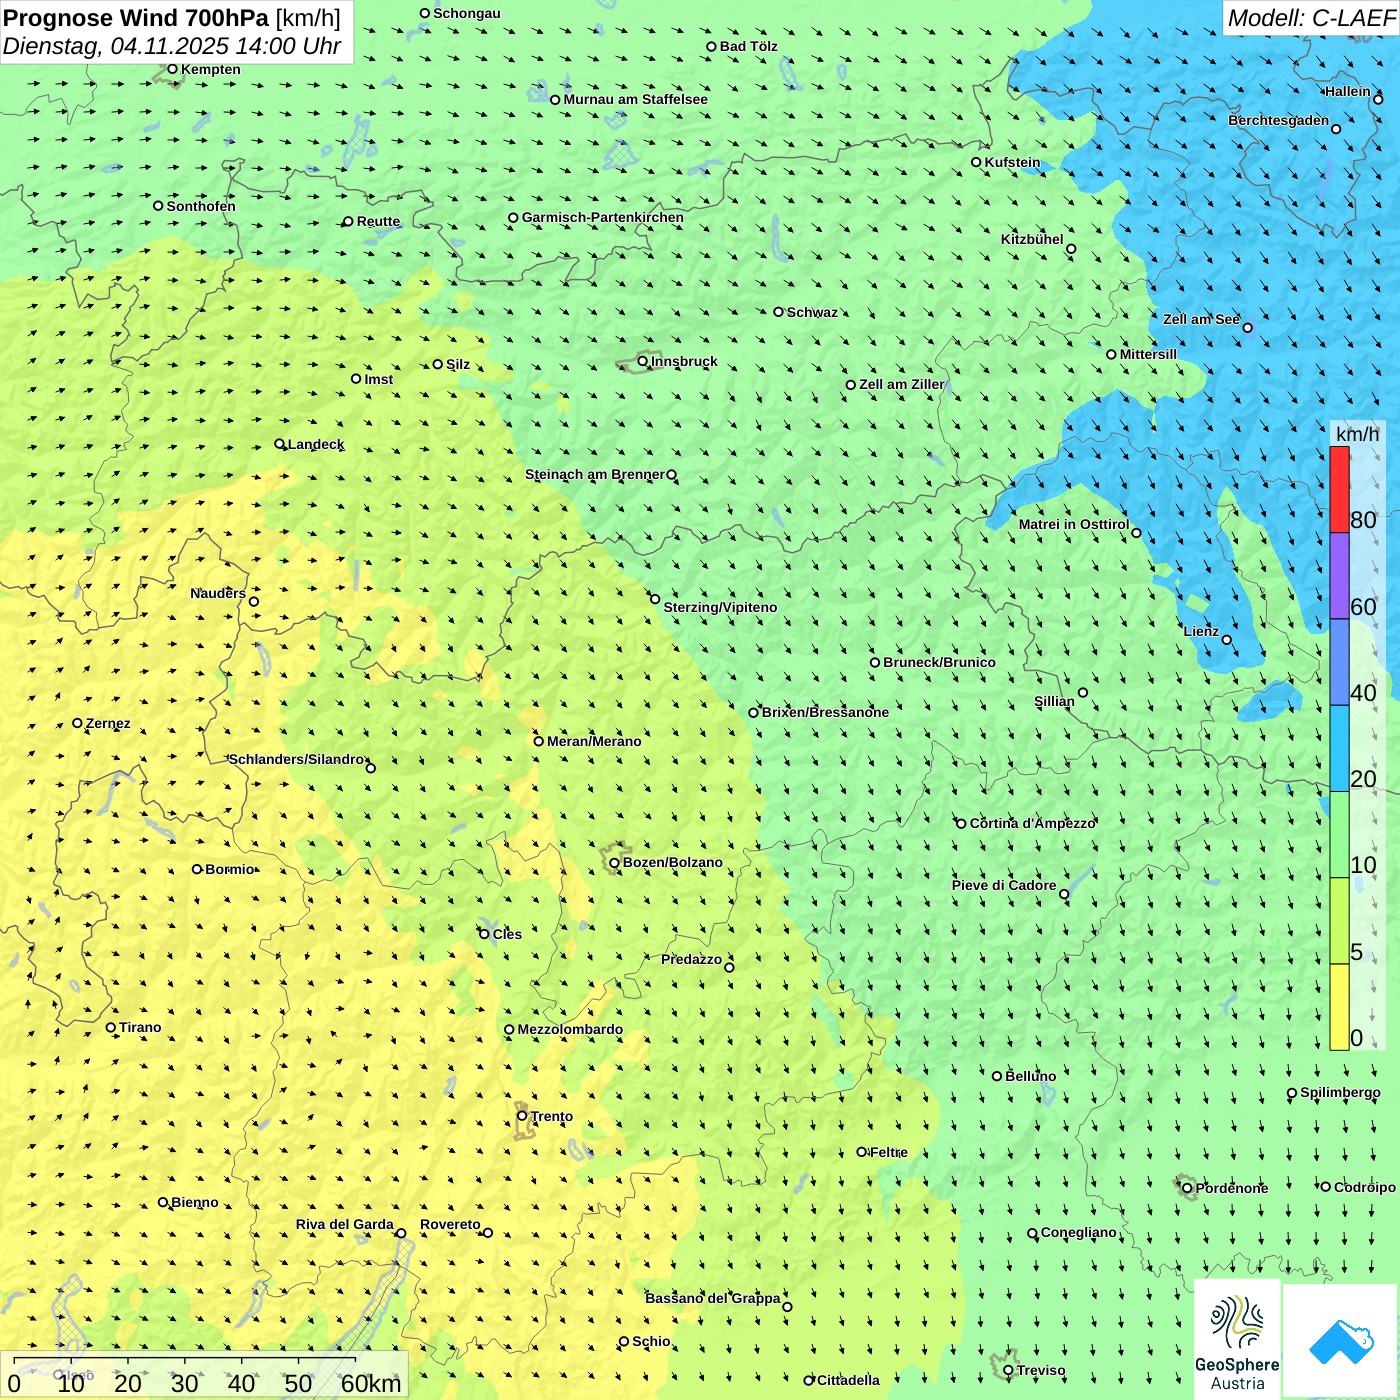Click the 'Mittersill' label

pyautogui.click(x=1148, y=354)
